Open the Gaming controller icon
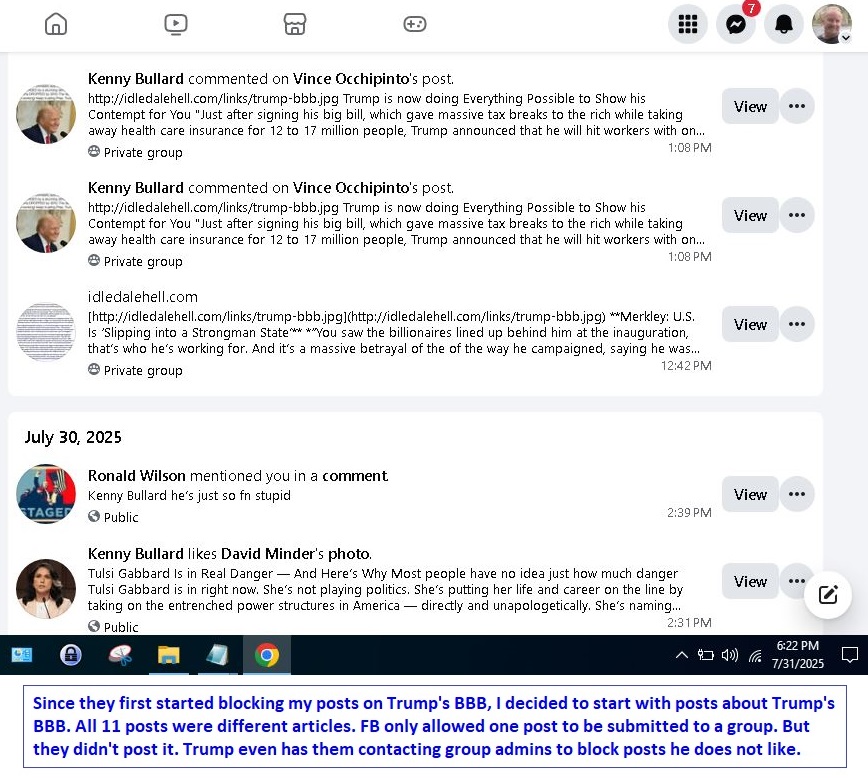 point(415,25)
